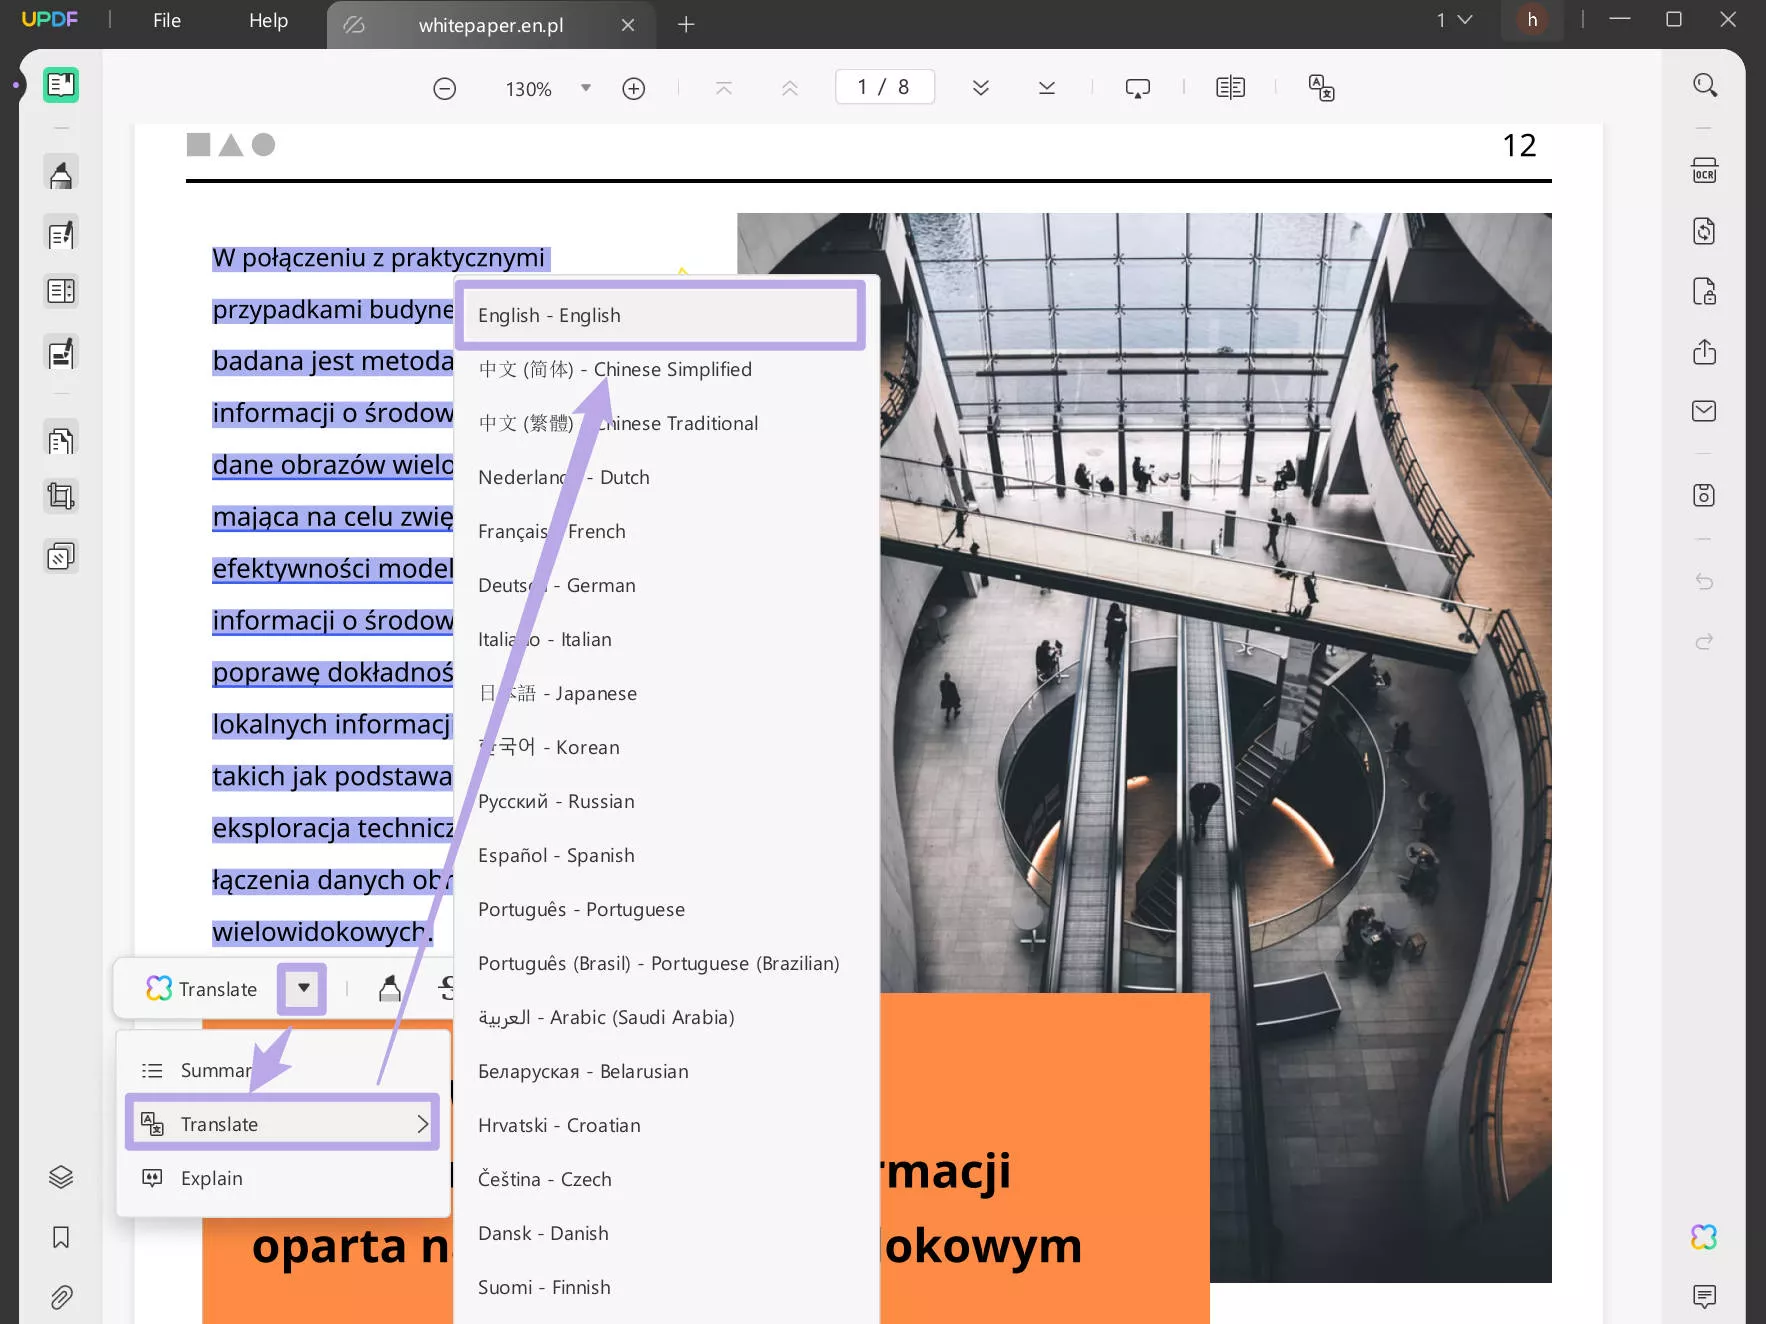
Task: Switch to Reader mode
Action: pyautogui.click(x=61, y=85)
